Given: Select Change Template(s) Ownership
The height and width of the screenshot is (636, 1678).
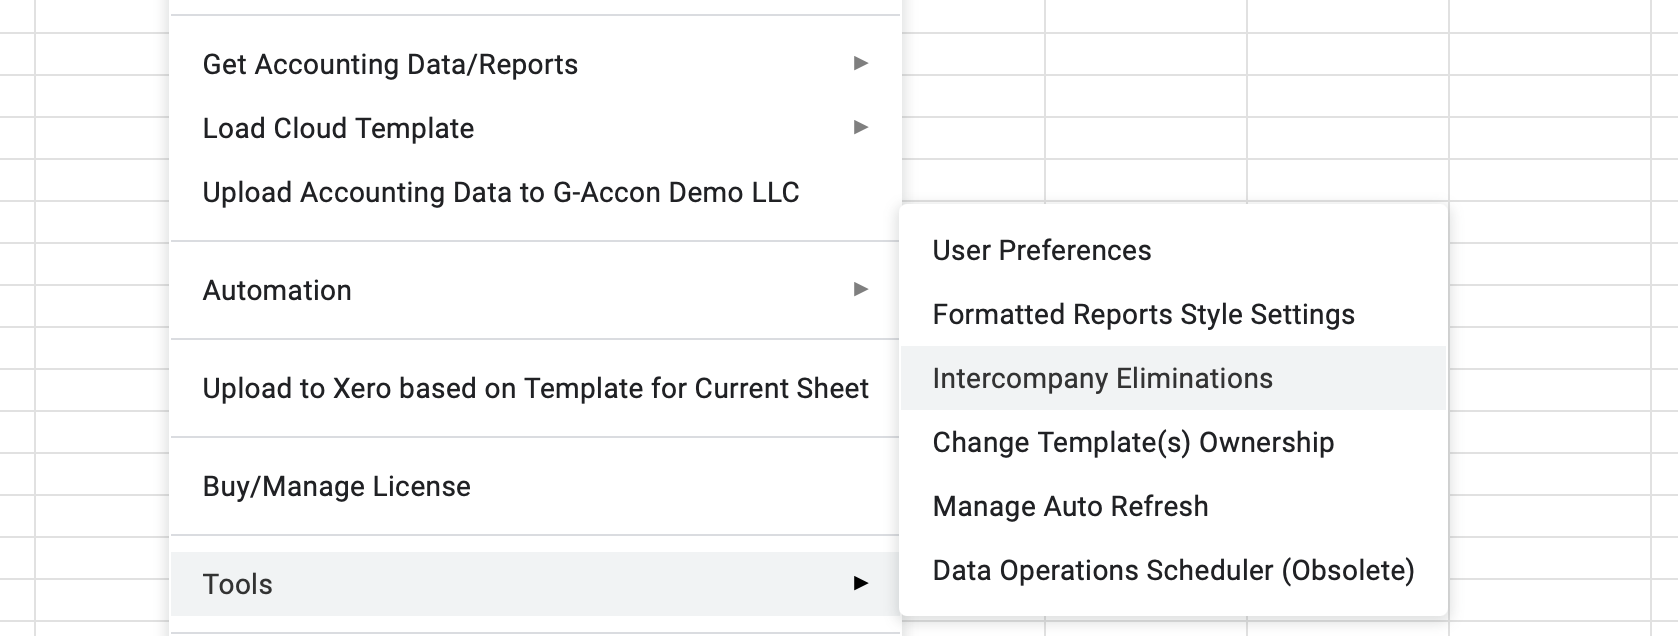Looking at the screenshot, I should (1133, 443).
